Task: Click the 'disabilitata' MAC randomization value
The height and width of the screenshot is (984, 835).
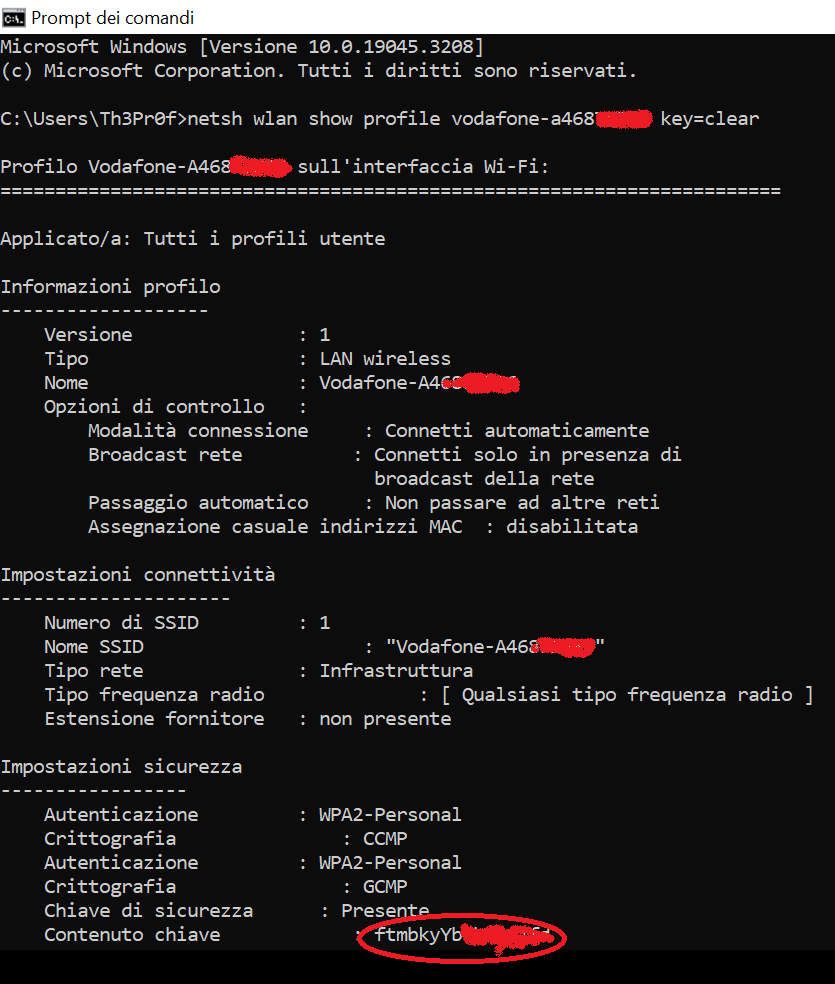Action: click(572, 527)
